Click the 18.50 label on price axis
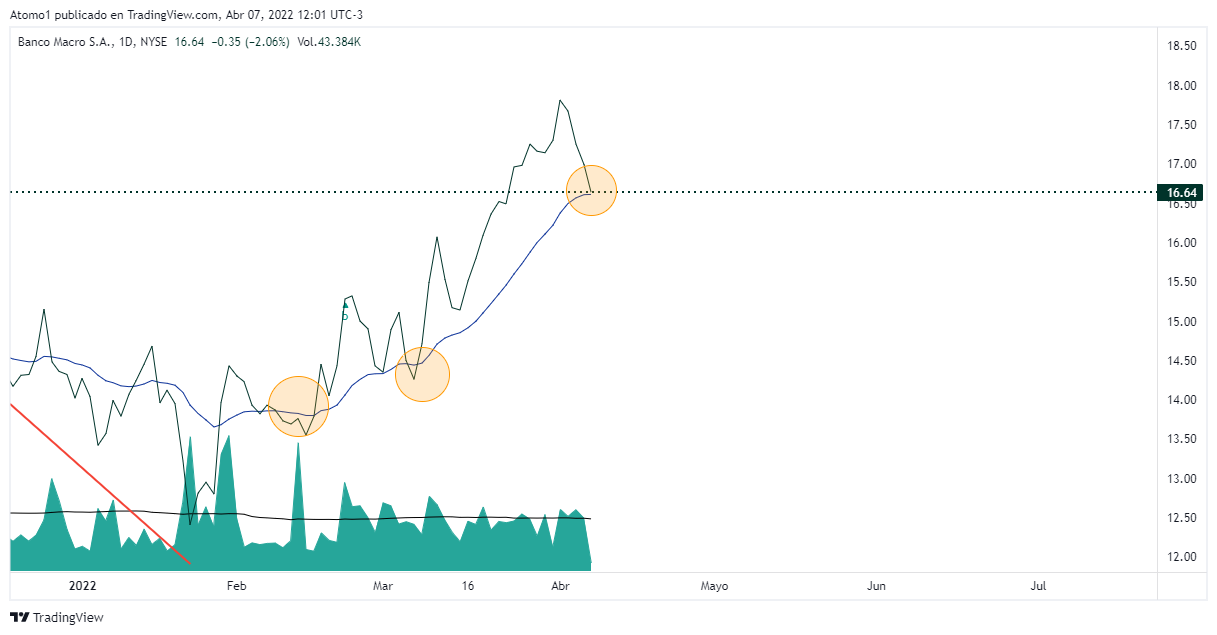The width and height of the screenshot is (1217, 635). coord(1182,46)
